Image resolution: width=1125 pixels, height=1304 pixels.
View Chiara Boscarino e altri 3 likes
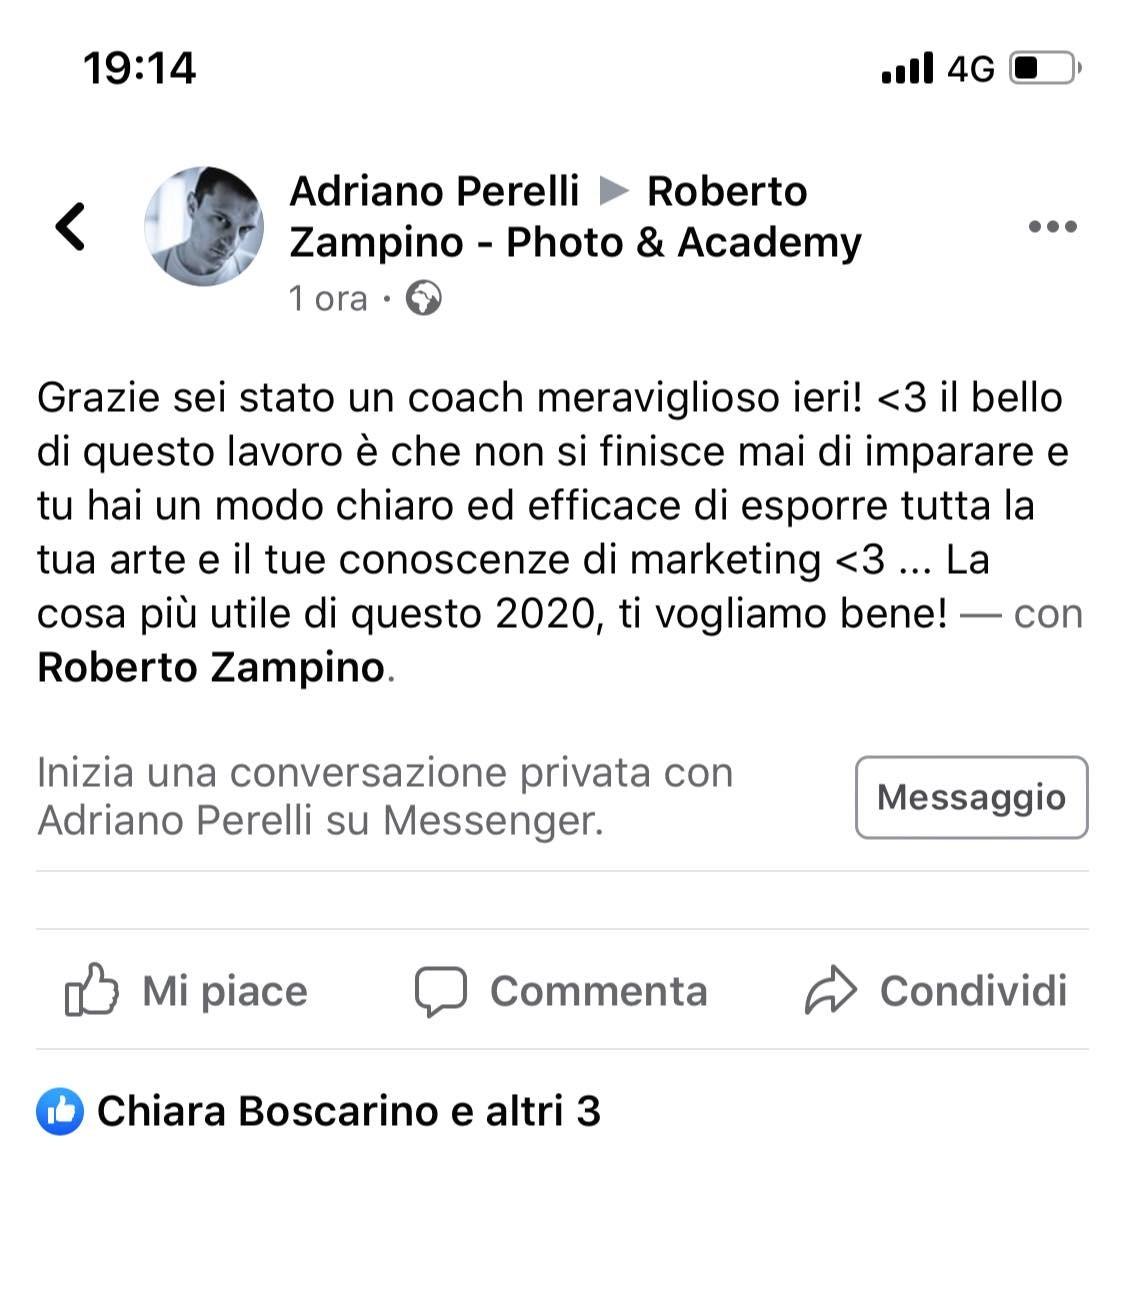(x=348, y=1111)
